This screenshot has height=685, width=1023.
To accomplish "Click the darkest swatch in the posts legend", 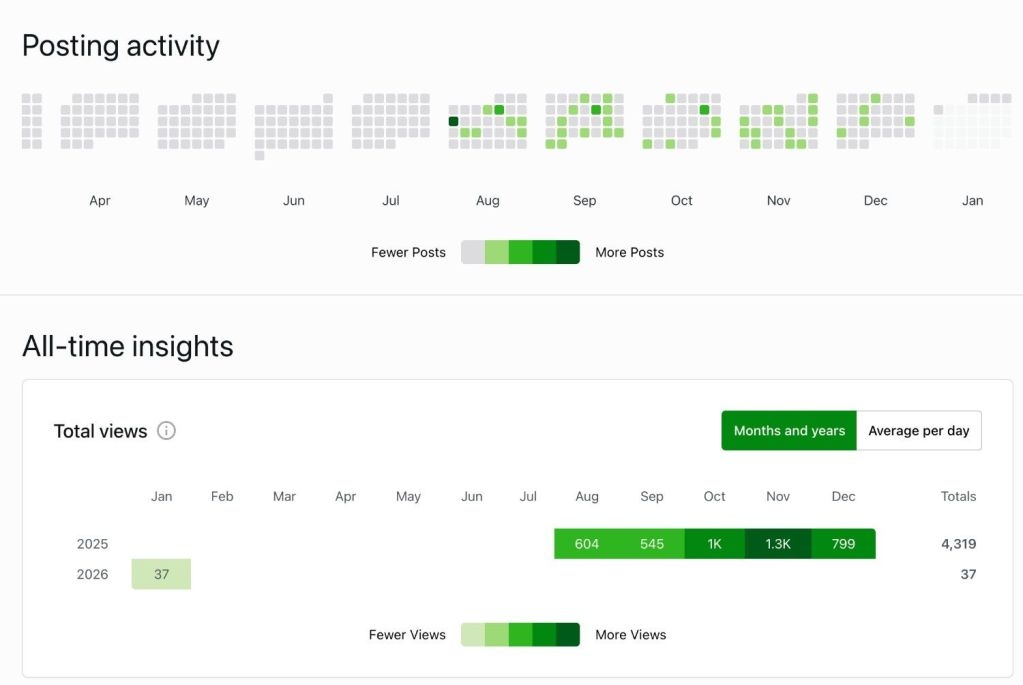I will pyautogui.click(x=568, y=252).
